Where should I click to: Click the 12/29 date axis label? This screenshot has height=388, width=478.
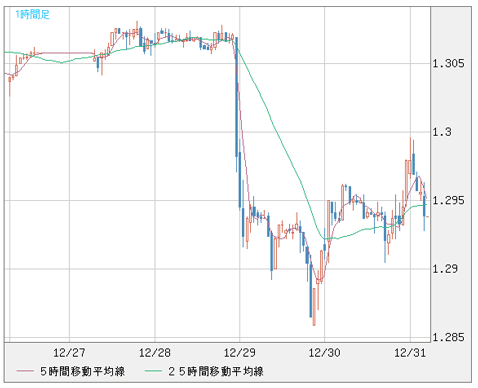click(240, 353)
